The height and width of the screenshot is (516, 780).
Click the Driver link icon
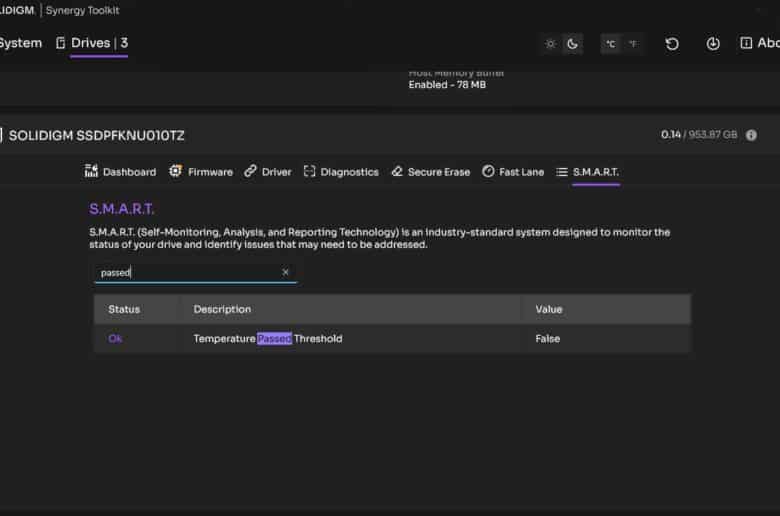(250, 171)
